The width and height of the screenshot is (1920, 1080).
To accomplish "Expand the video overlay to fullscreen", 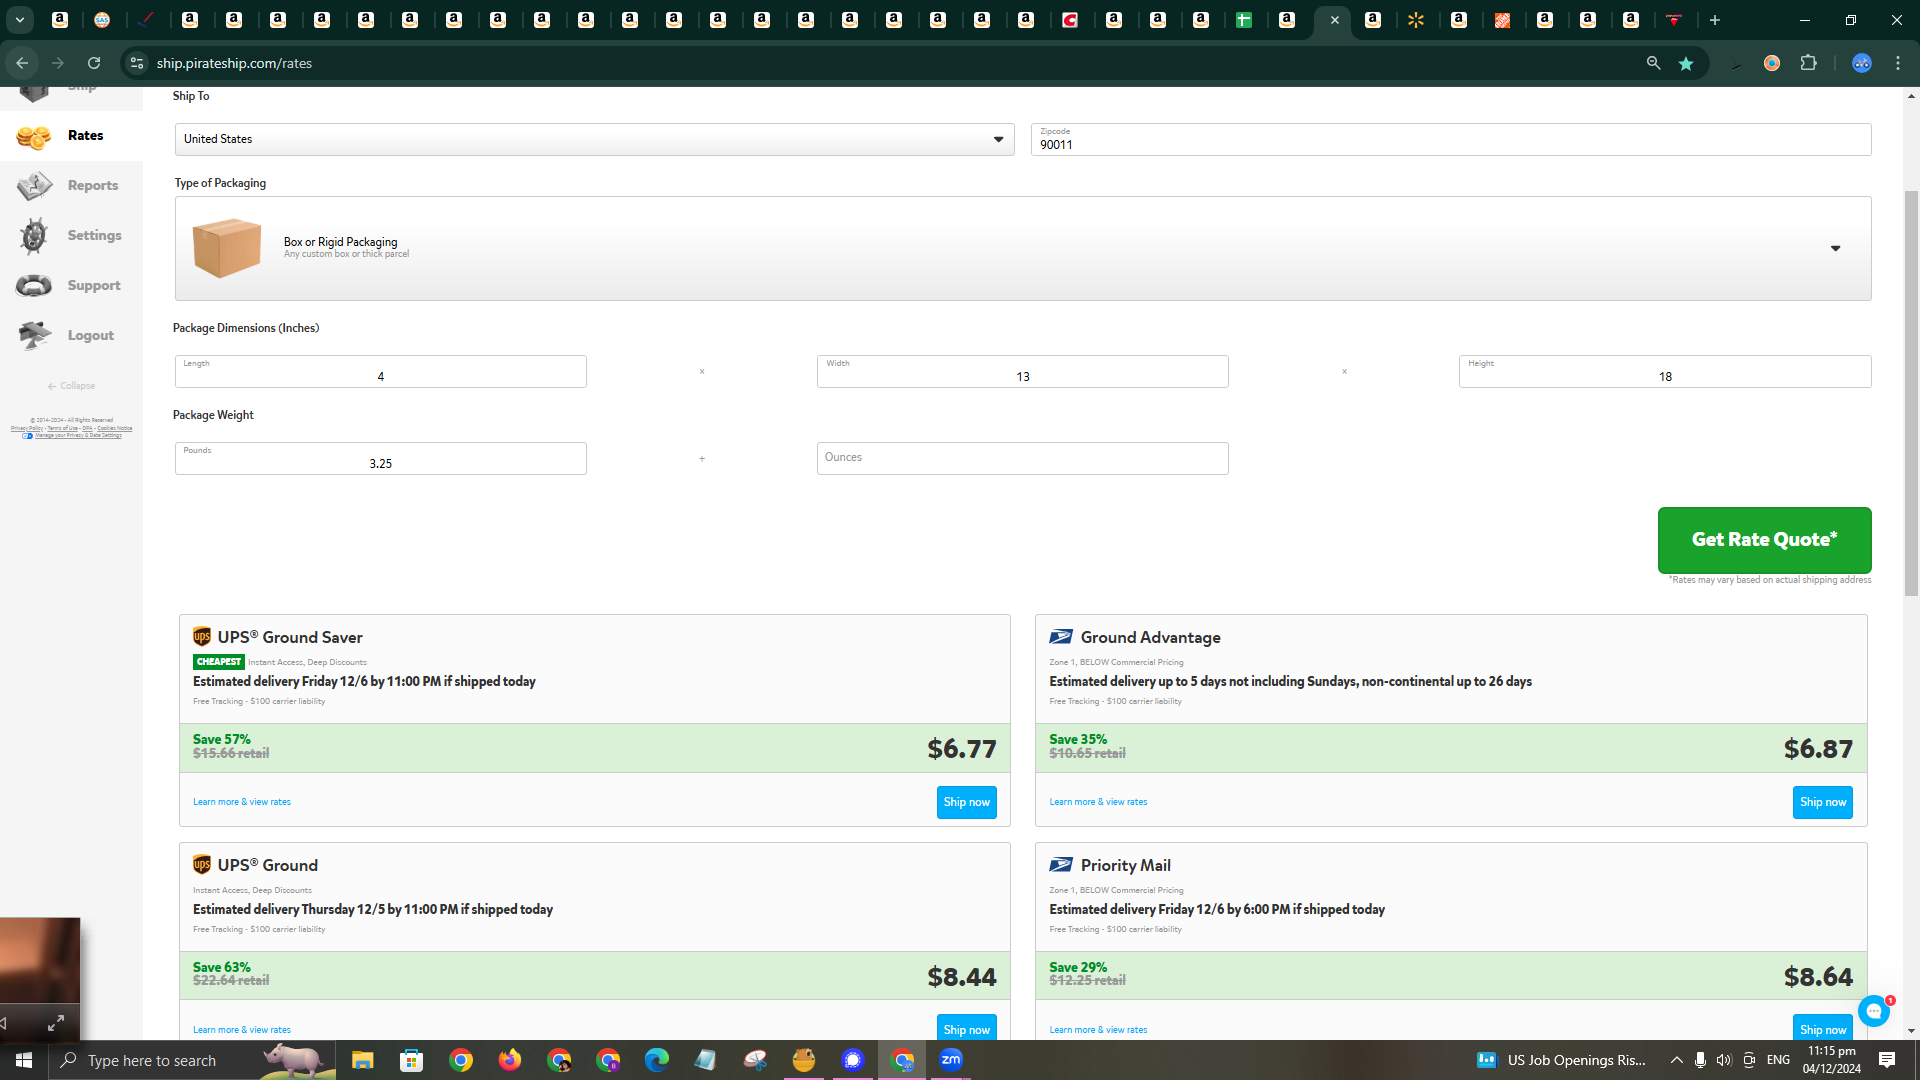I will point(56,1022).
